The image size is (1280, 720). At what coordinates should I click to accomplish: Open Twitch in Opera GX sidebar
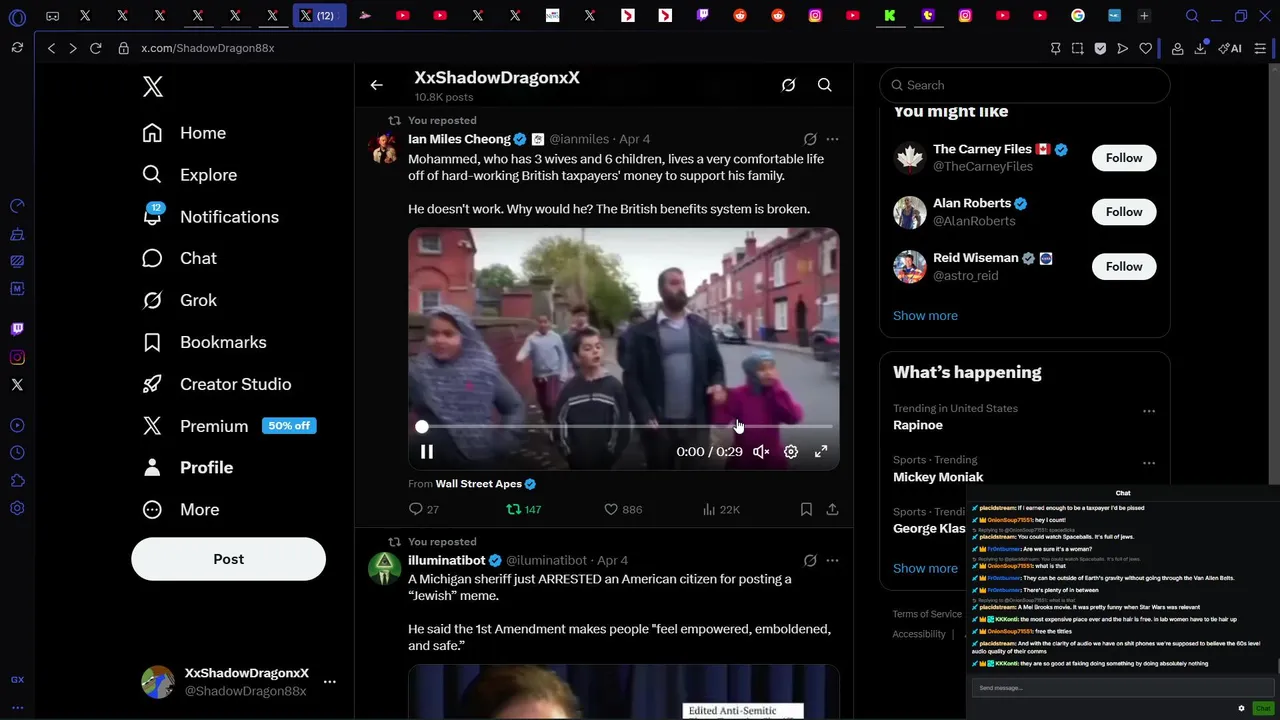(17, 329)
